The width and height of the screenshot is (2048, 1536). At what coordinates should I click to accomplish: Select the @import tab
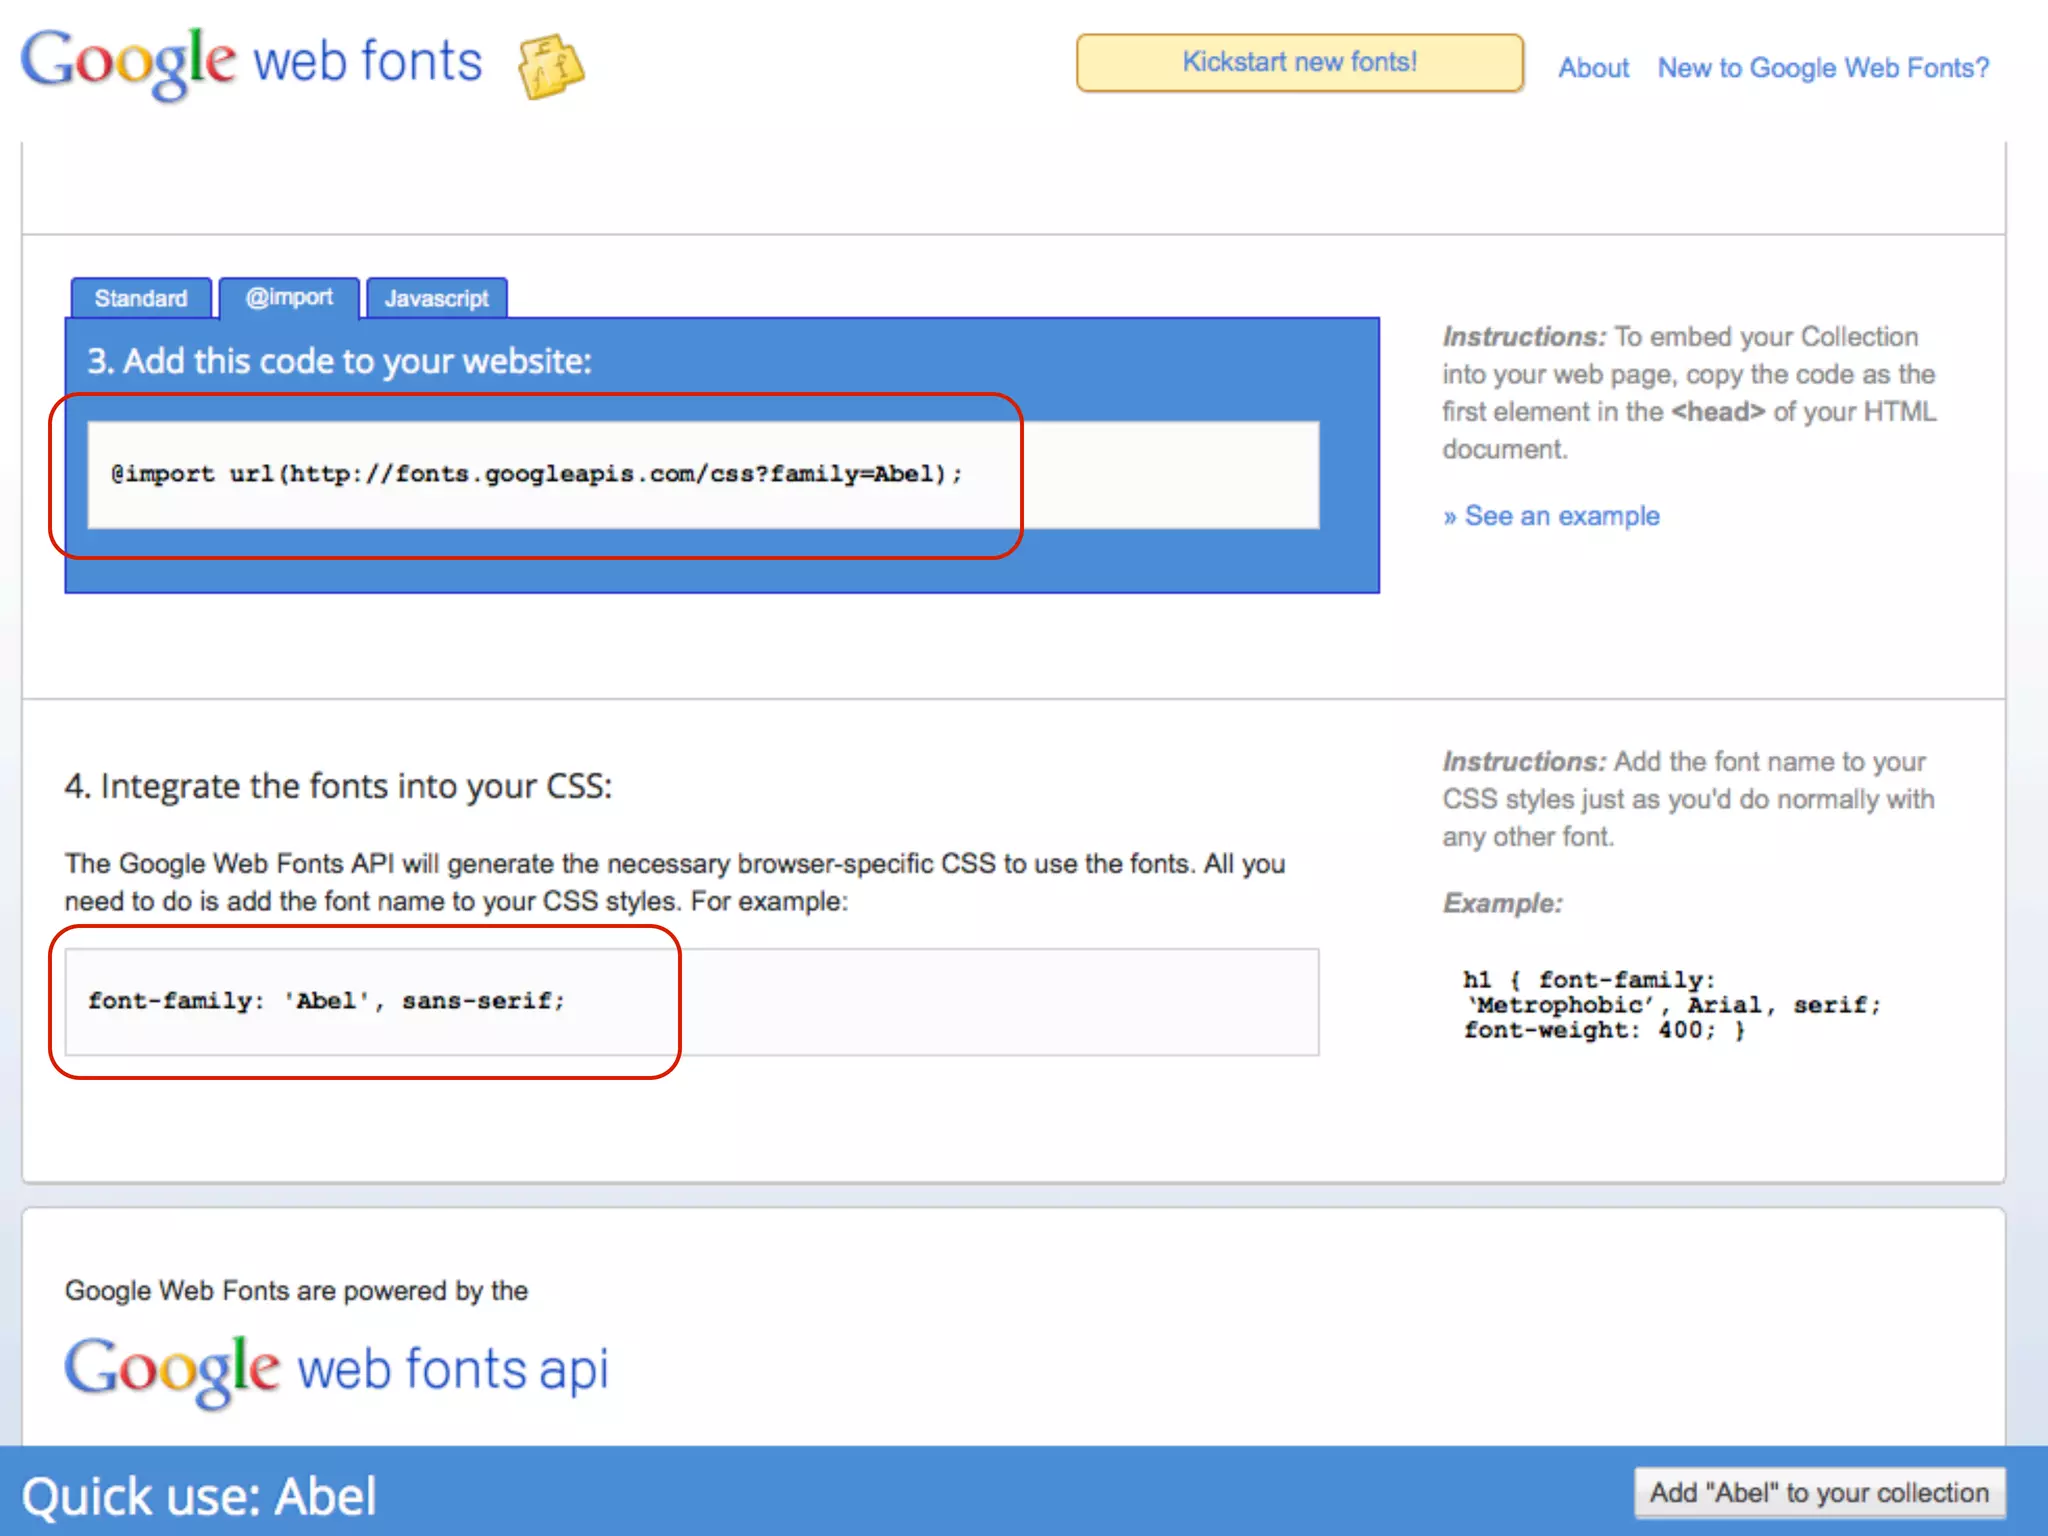[x=289, y=297]
